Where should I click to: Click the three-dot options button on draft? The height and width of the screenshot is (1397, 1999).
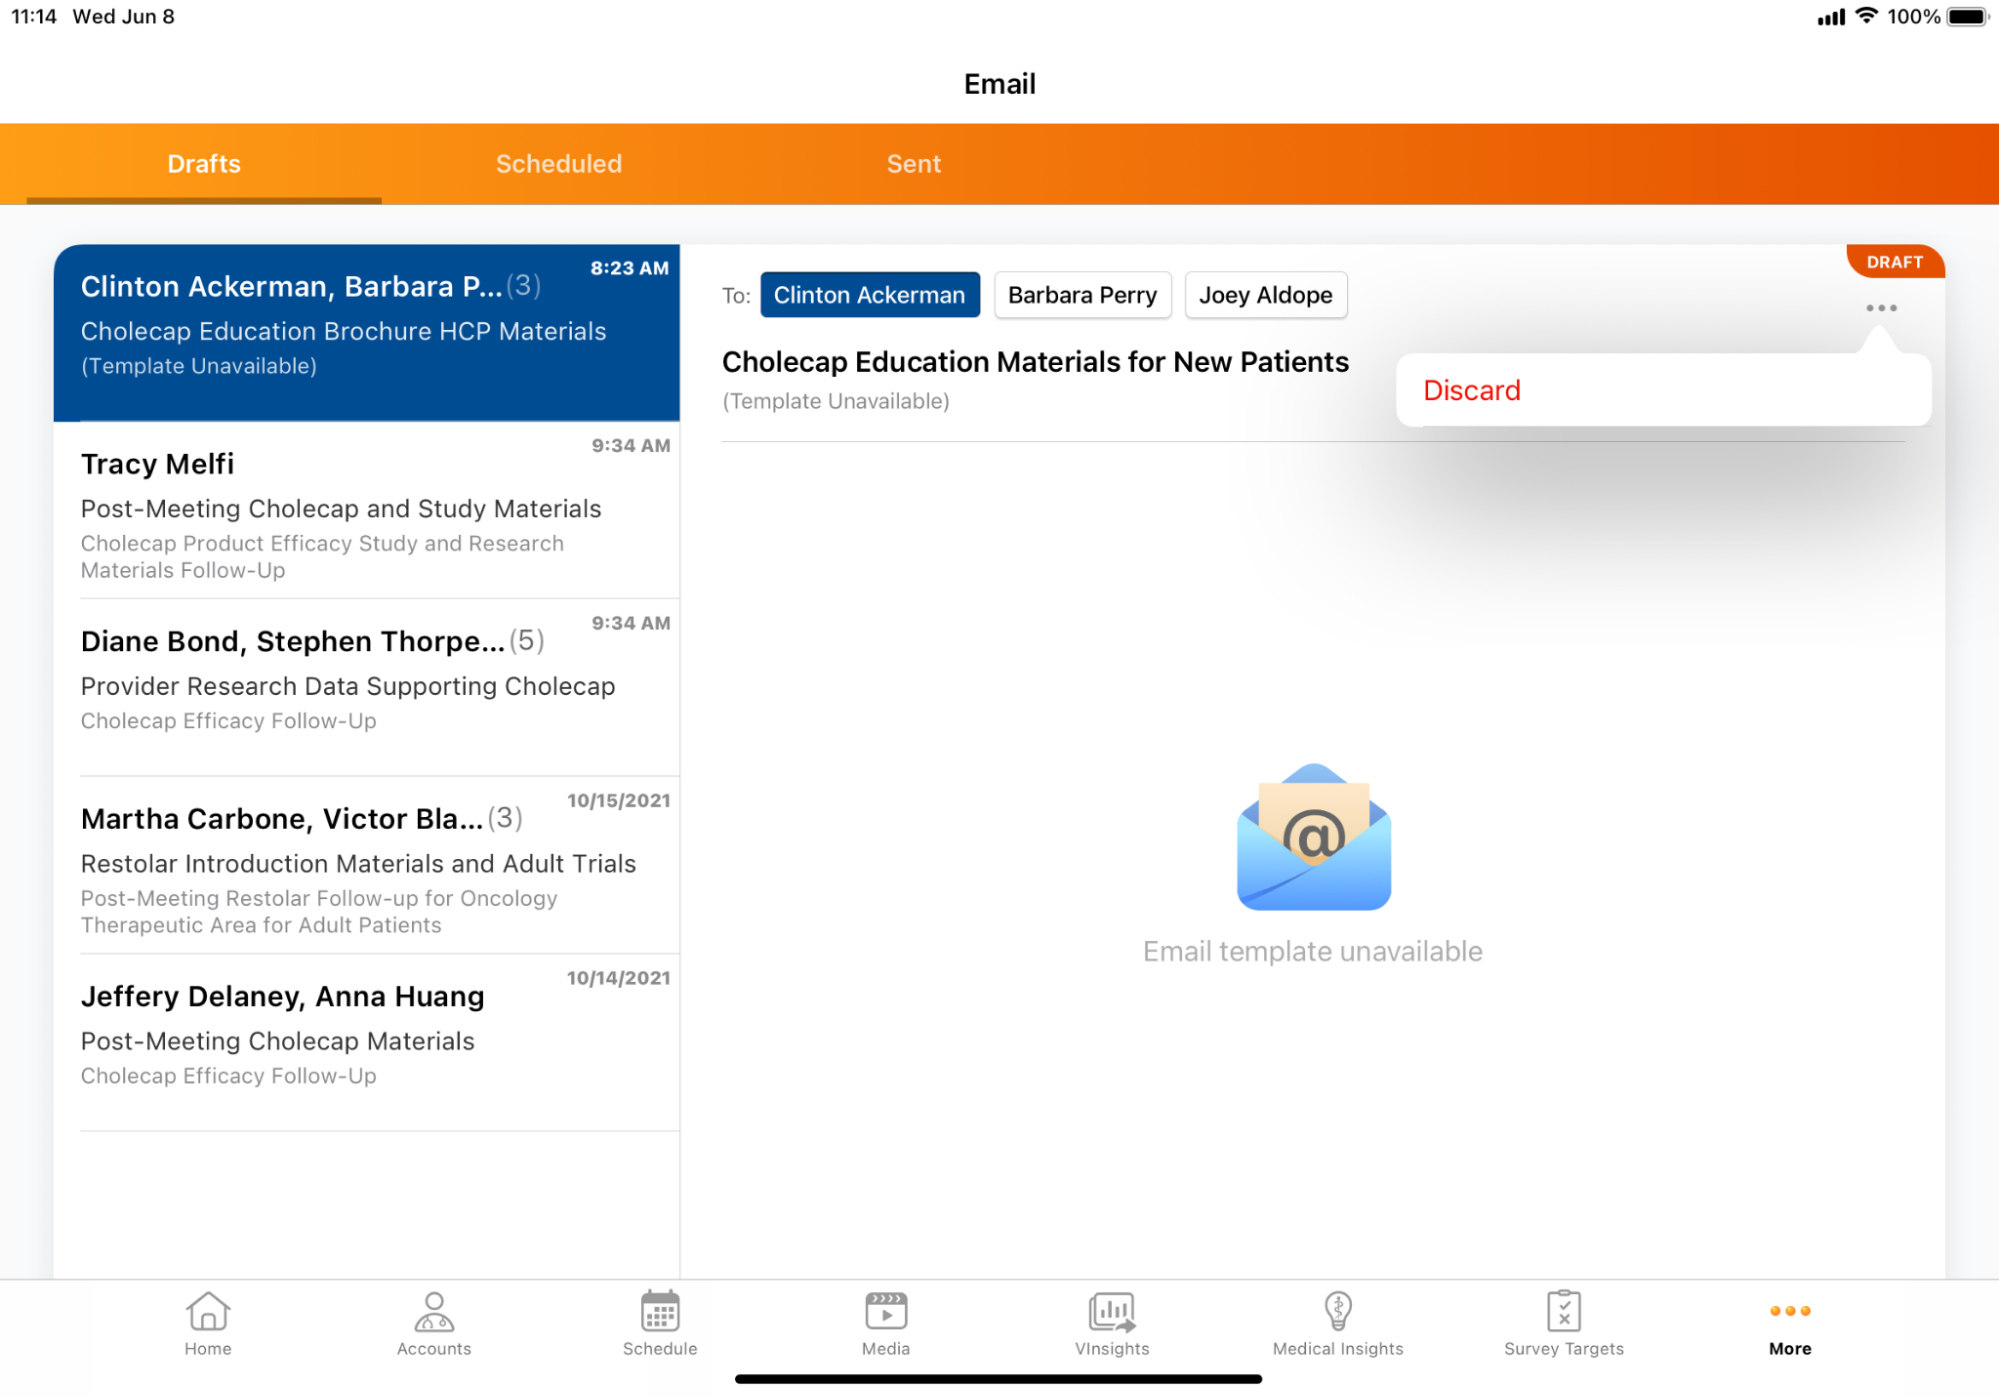1880,308
